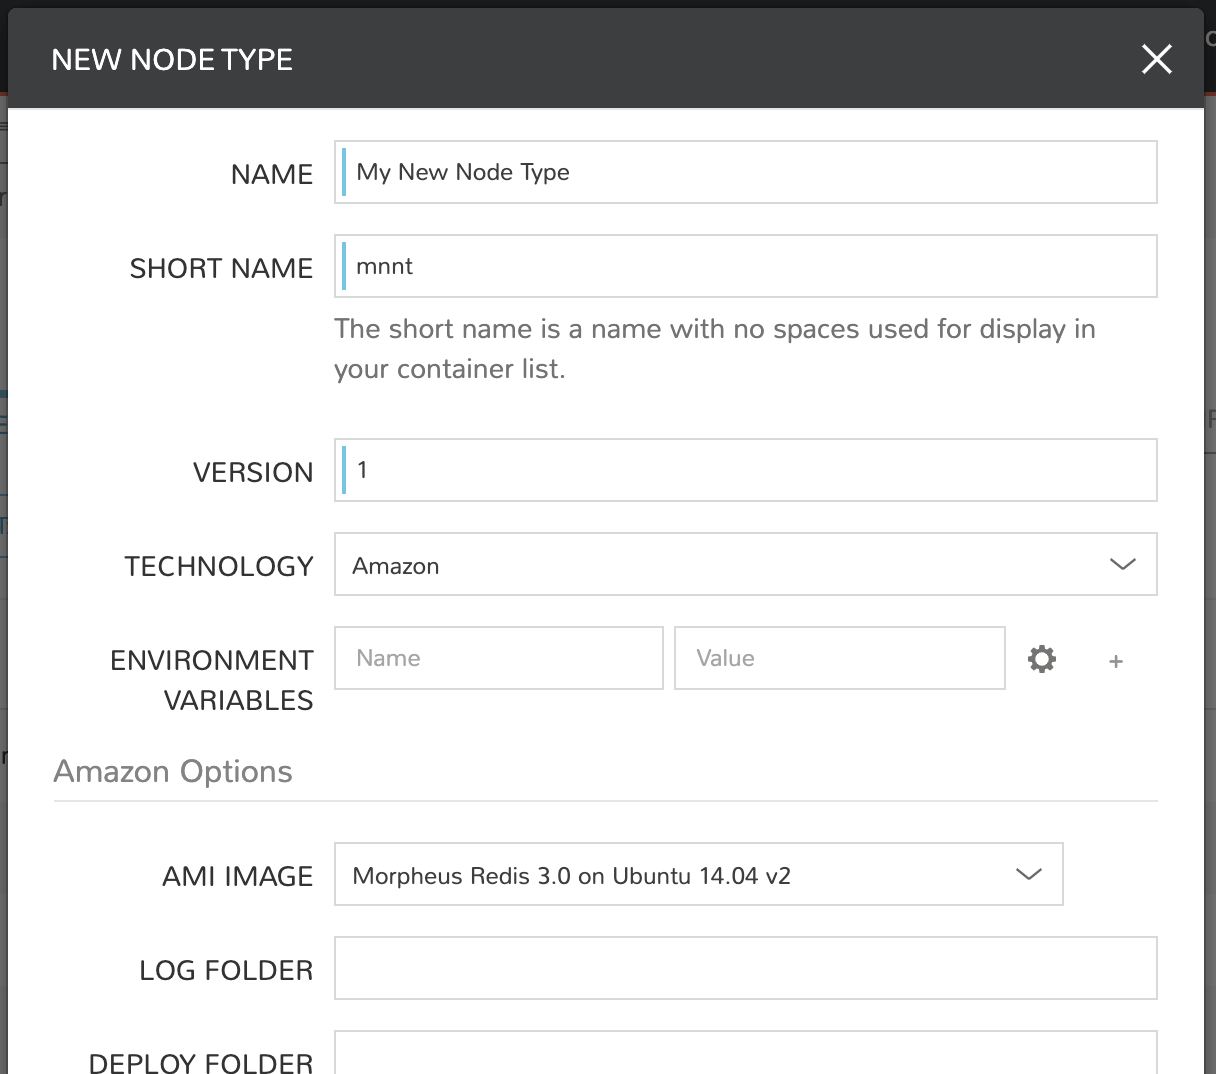Add another environment variable with plus icon
The width and height of the screenshot is (1216, 1074).
click(1116, 661)
